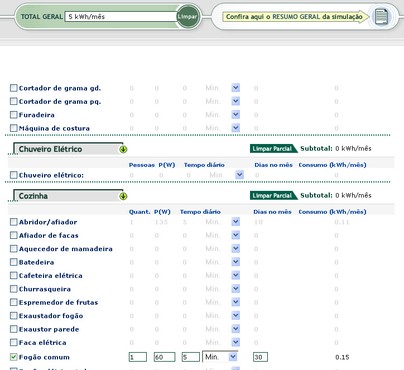Check the Aquecedor de mamadeira checkbox
Viewport: 404px width, 370px height.
click(13, 249)
